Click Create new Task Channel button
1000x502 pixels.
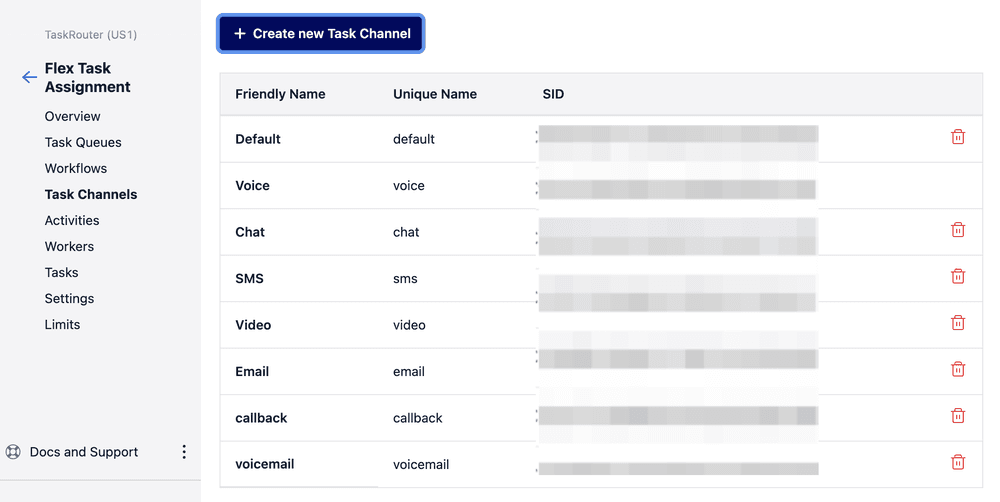point(321,34)
